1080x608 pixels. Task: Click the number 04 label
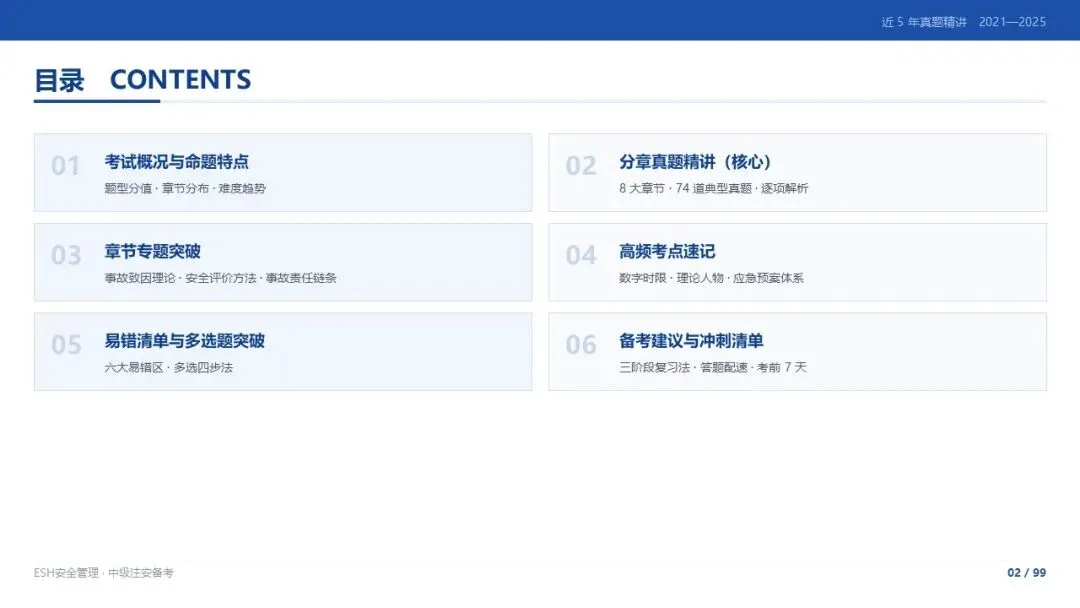(581, 255)
